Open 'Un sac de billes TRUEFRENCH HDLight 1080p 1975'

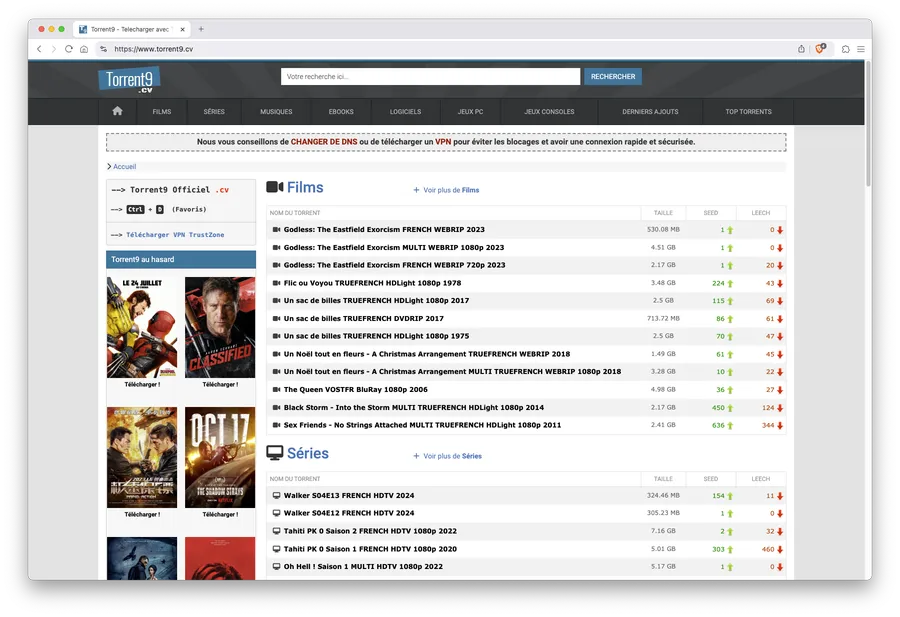[x=376, y=336]
